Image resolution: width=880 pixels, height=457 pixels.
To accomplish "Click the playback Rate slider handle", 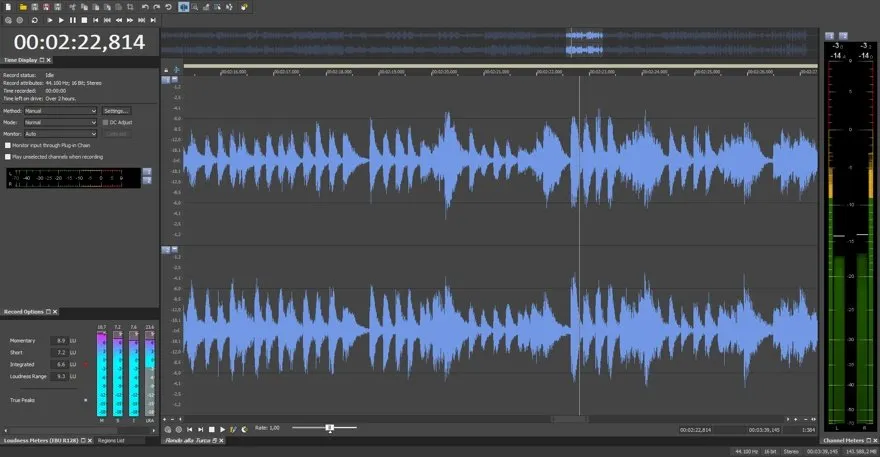I will 329,428.
